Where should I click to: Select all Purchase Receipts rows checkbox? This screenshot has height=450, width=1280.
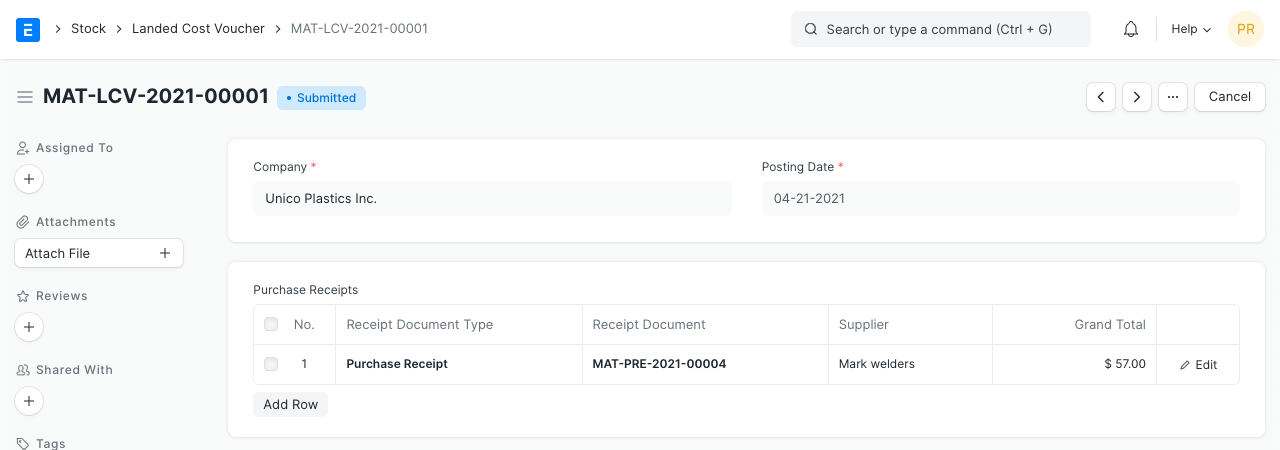(x=271, y=324)
